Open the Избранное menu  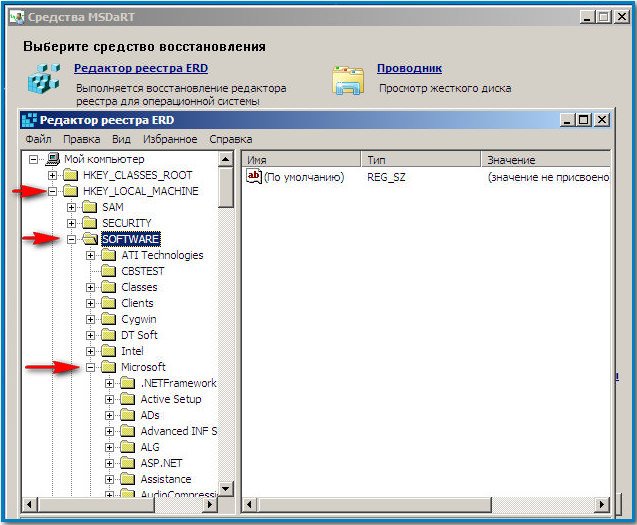pos(168,139)
